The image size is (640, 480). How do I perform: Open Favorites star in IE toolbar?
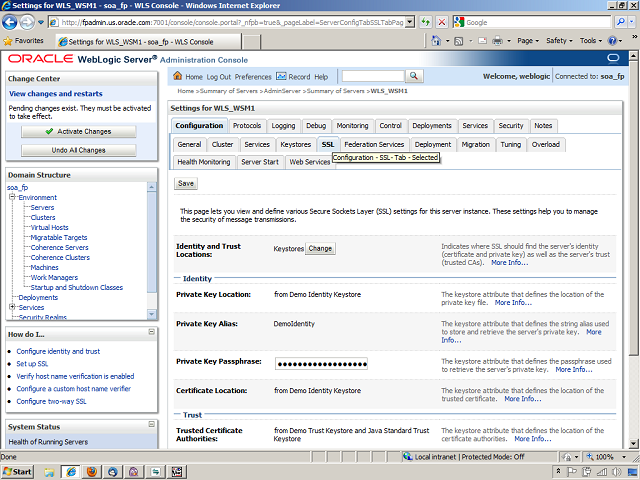(x=9, y=41)
